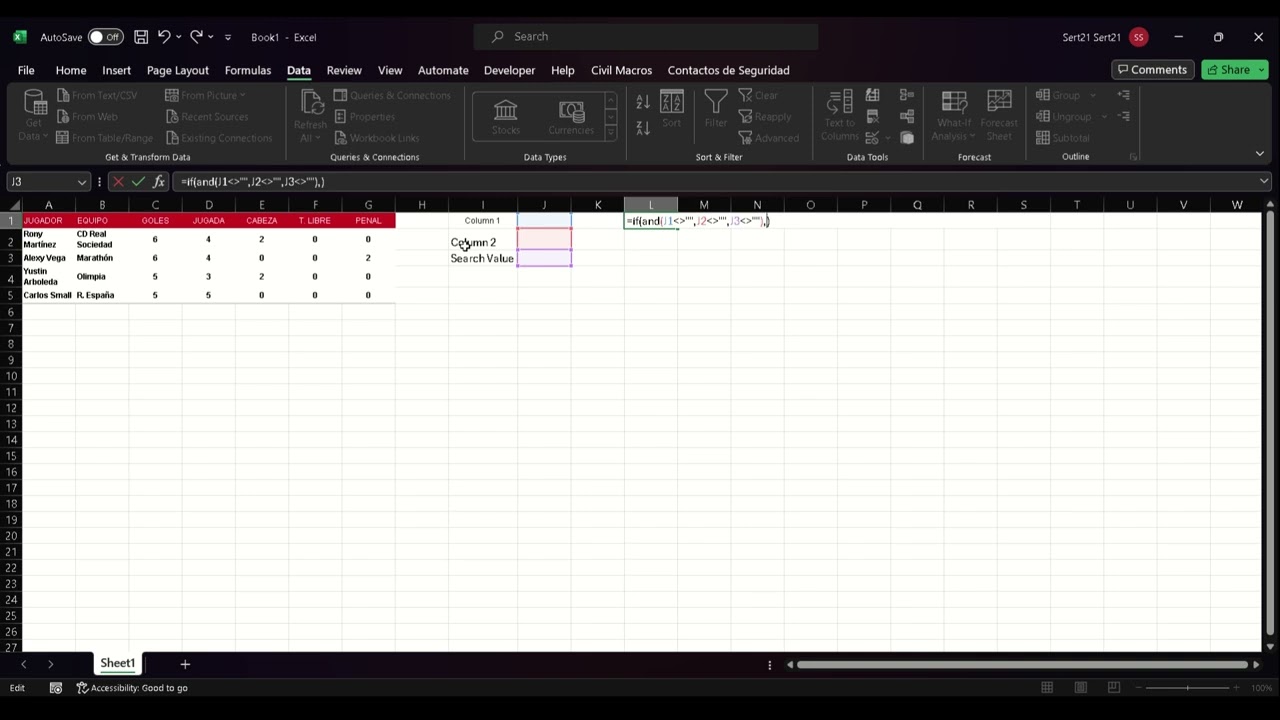Open the Group dropdown arrow
The image size is (1280, 720).
pyautogui.click(x=1093, y=95)
